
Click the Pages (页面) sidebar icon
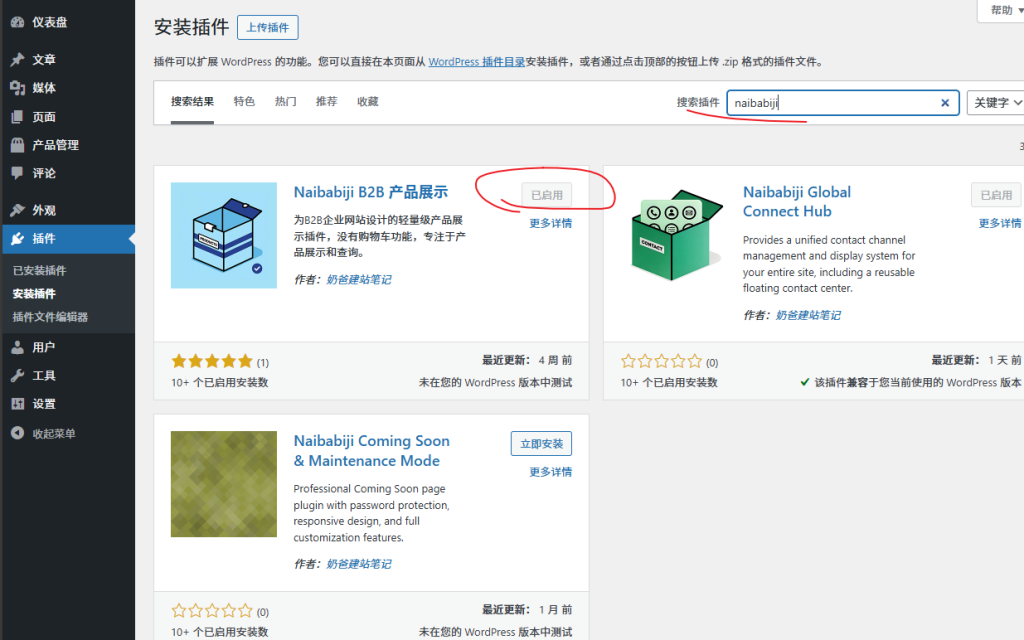[x=17, y=117]
